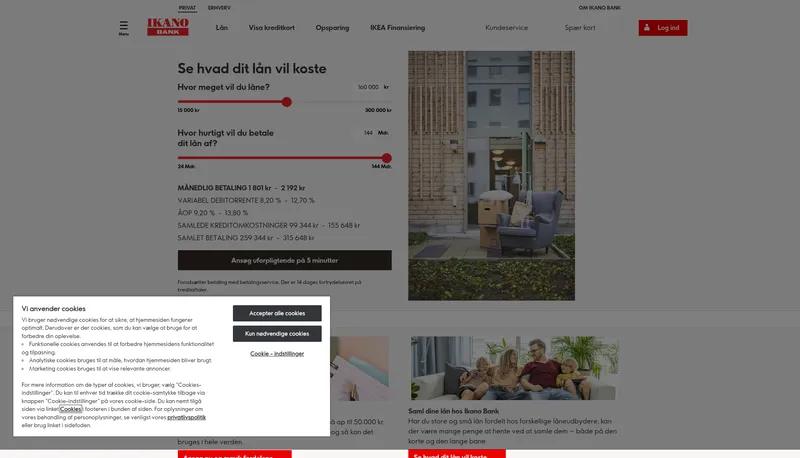The image size is (800, 458).
Task: Click the Vi anvender cookies heading
Action: coord(54,309)
